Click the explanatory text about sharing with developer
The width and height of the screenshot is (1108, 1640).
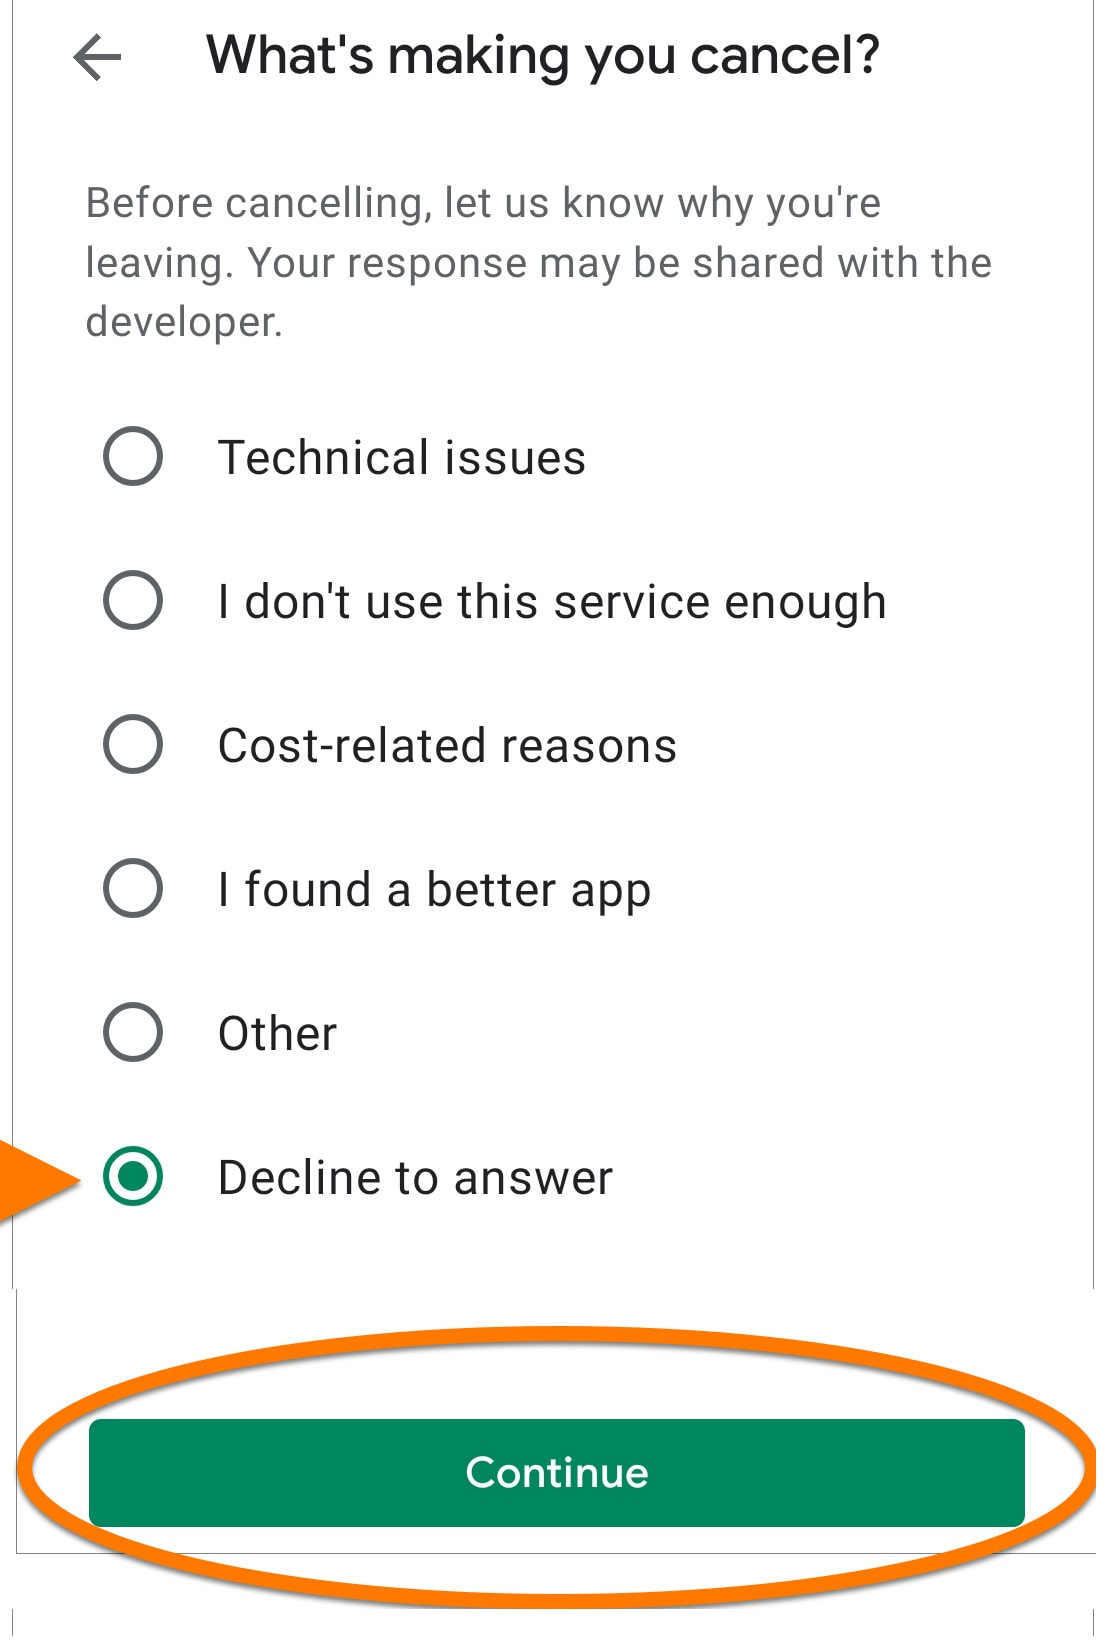(537, 262)
